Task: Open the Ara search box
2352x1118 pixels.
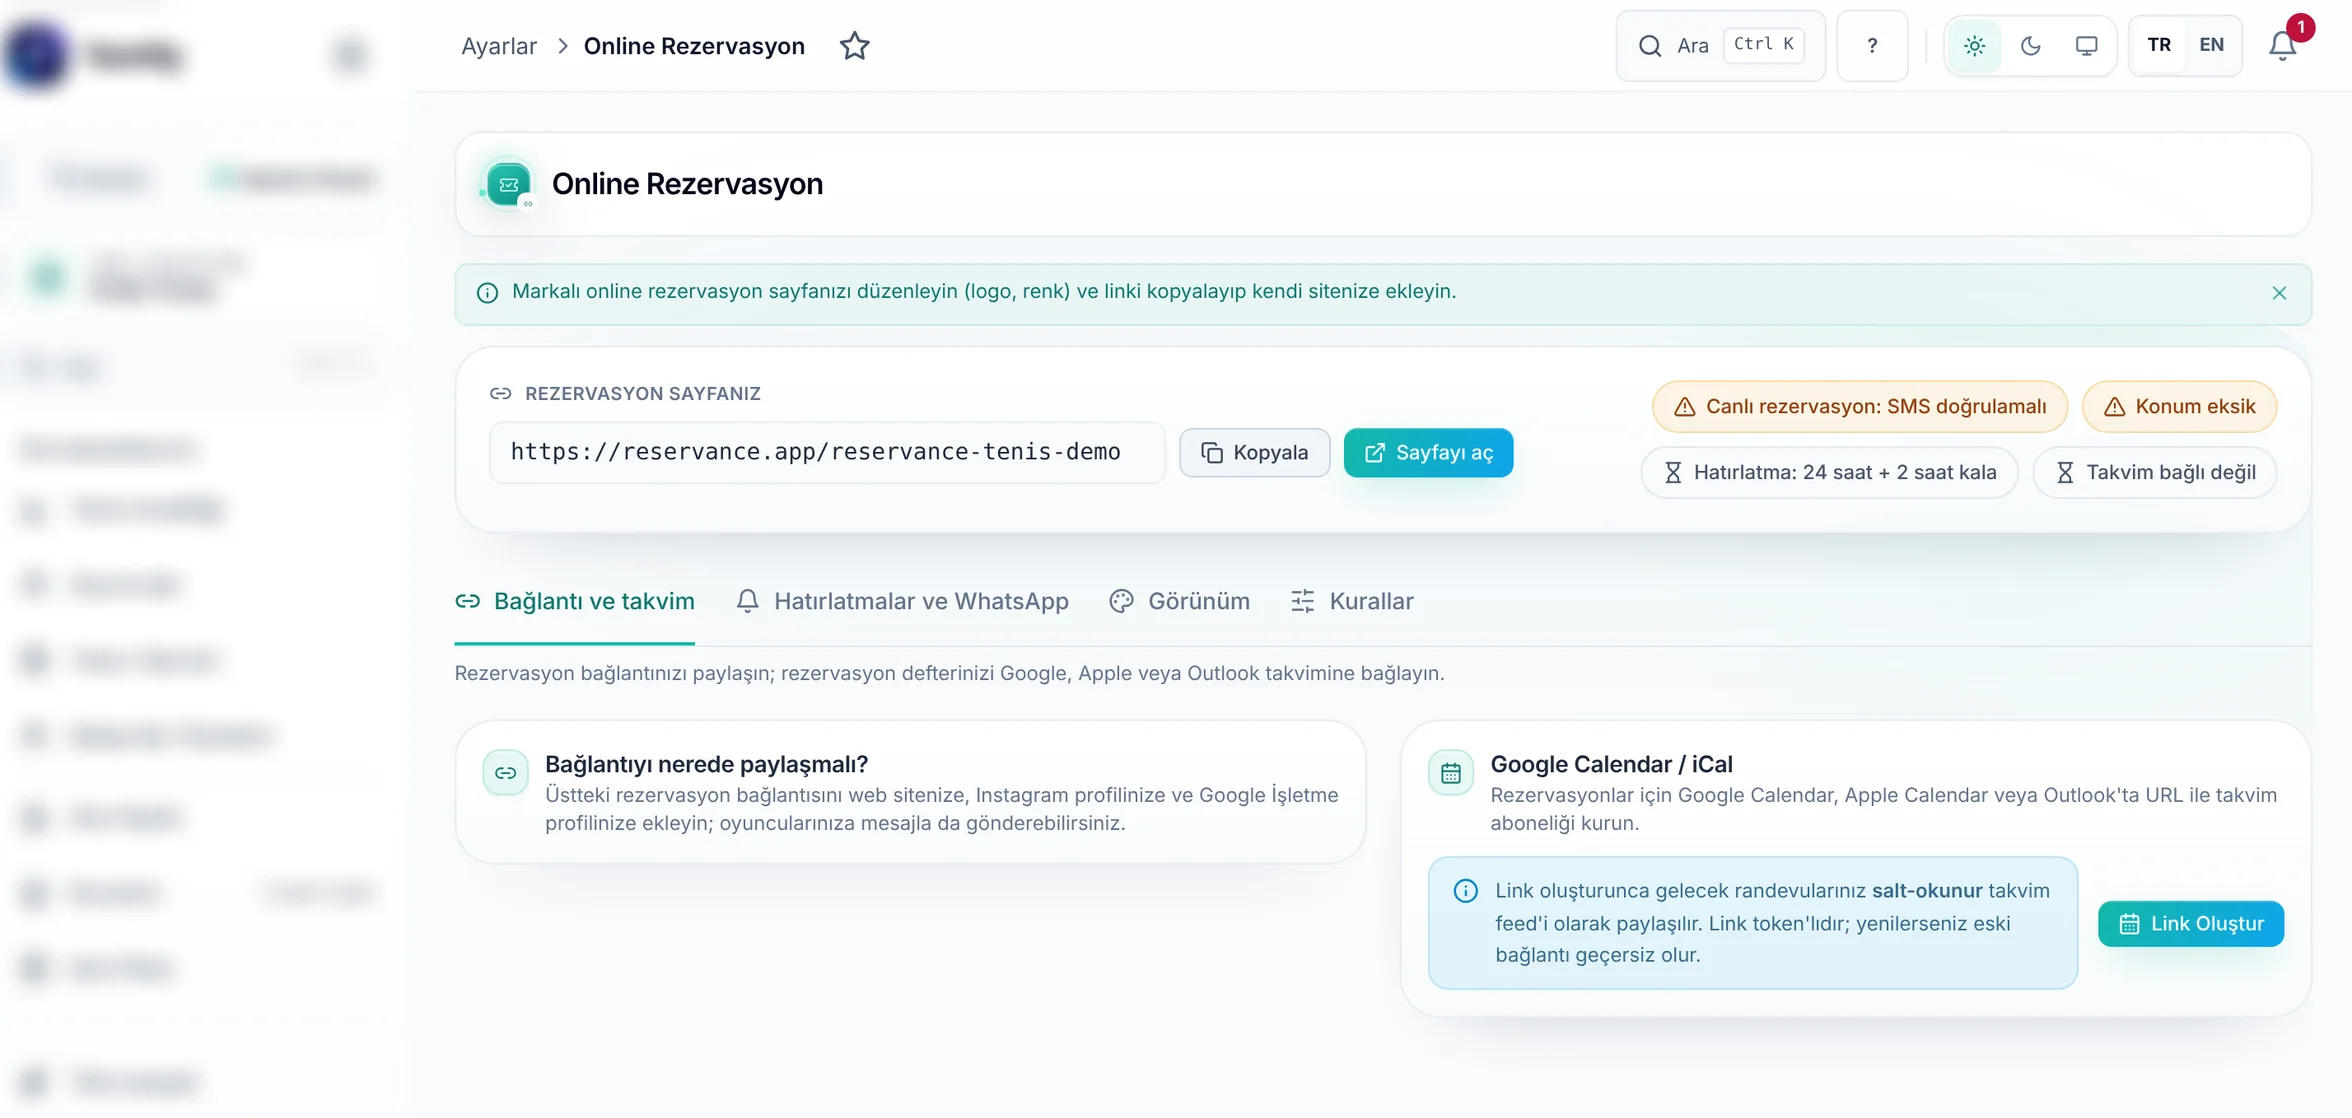Action: (1720, 46)
